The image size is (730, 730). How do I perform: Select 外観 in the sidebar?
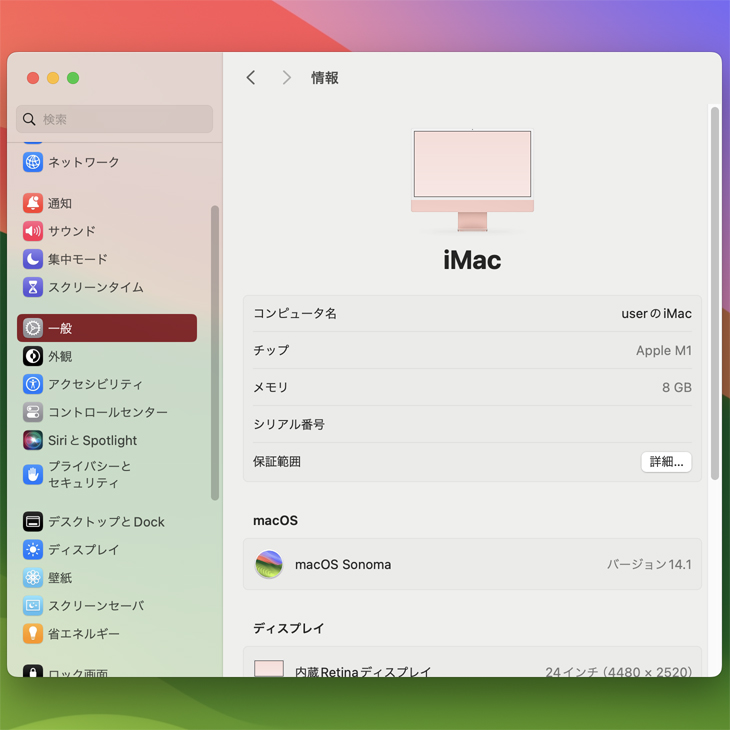pyautogui.click(x=107, y=356)
